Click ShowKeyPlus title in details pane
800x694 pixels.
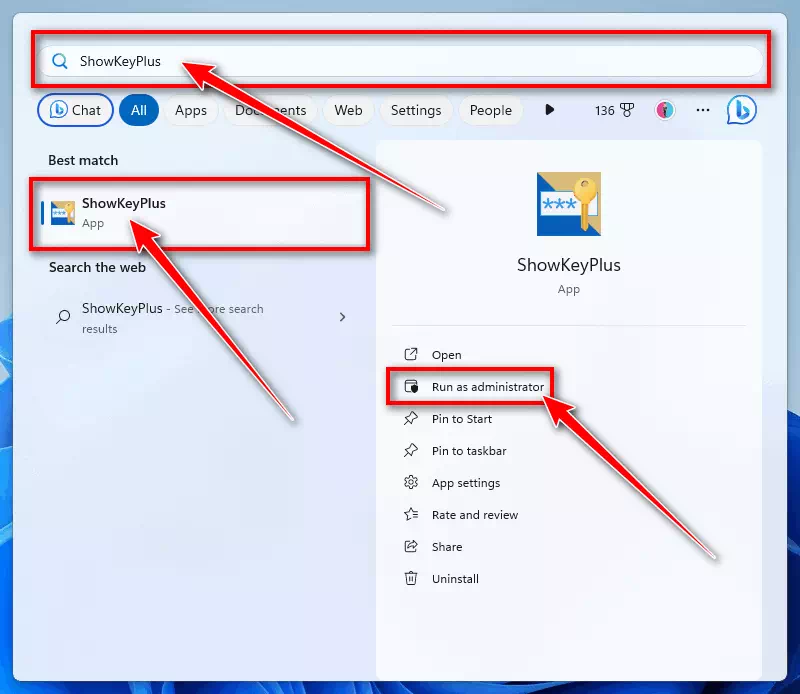[569, 265]
